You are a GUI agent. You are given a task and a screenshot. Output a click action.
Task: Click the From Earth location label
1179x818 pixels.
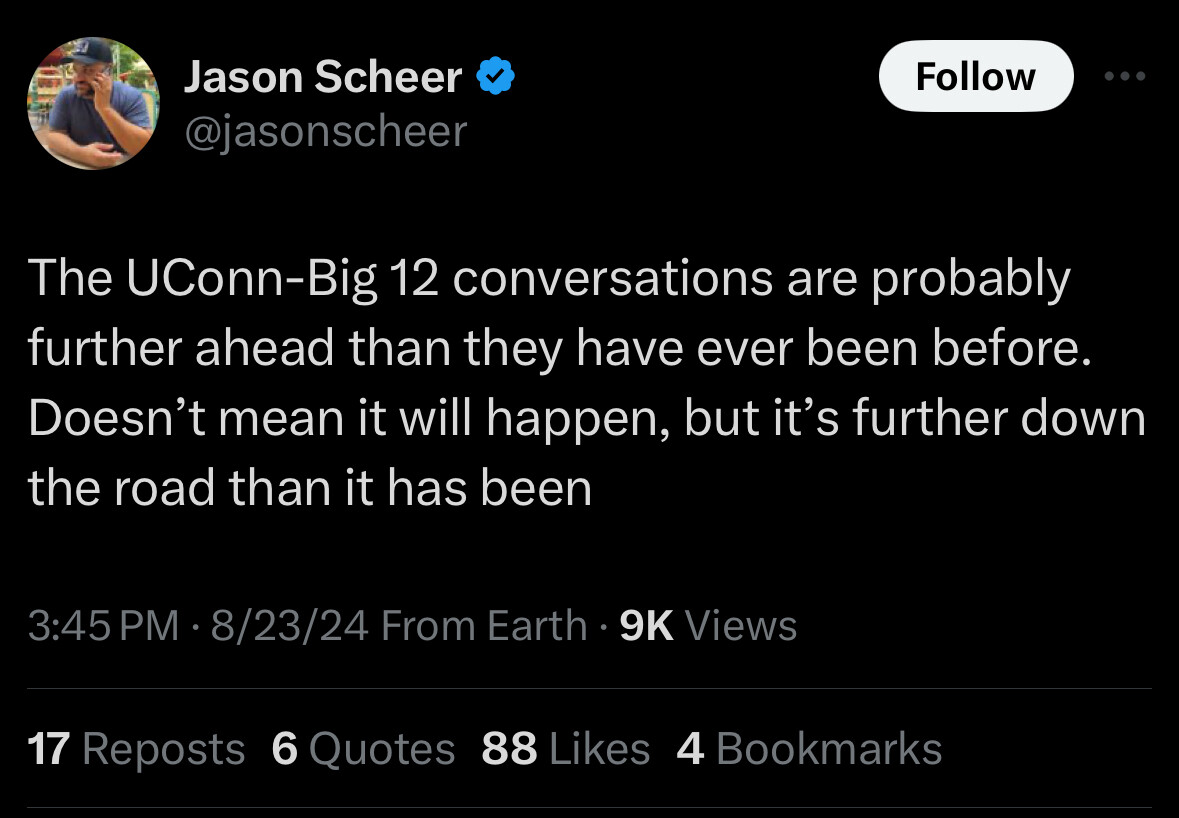(484, 626)
